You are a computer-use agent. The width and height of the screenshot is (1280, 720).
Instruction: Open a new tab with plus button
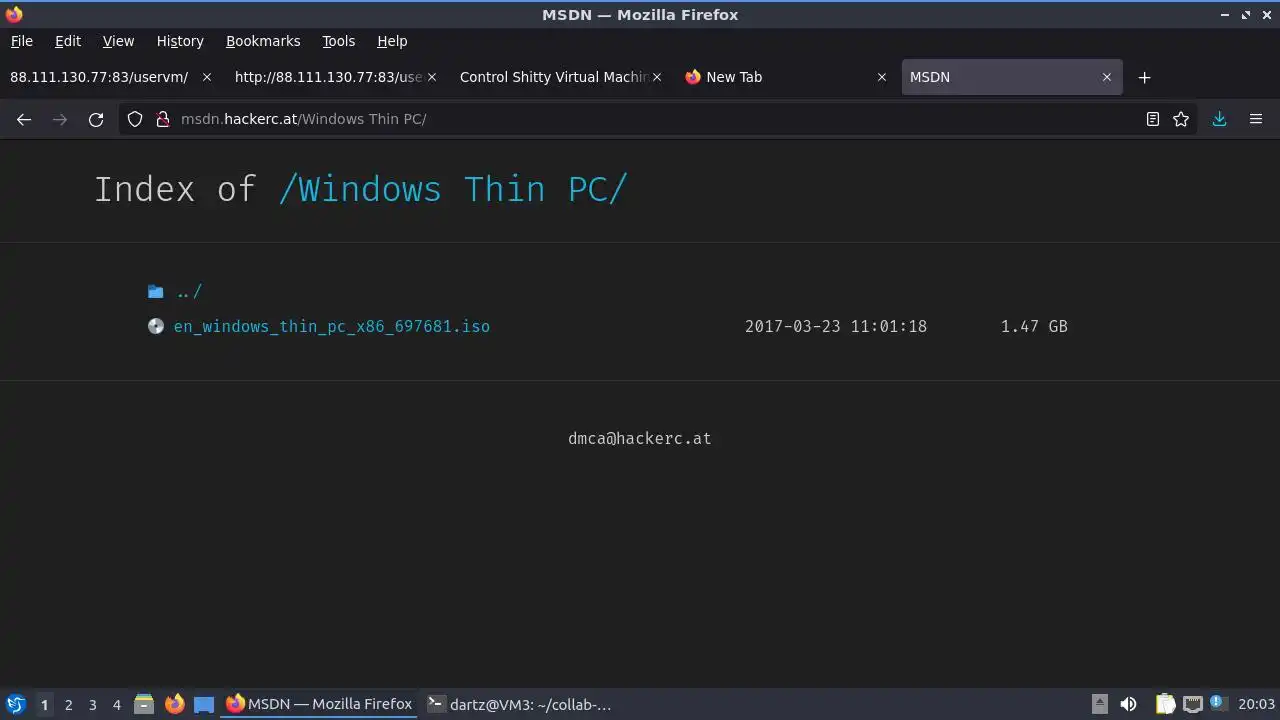(x=1145, y=77)
